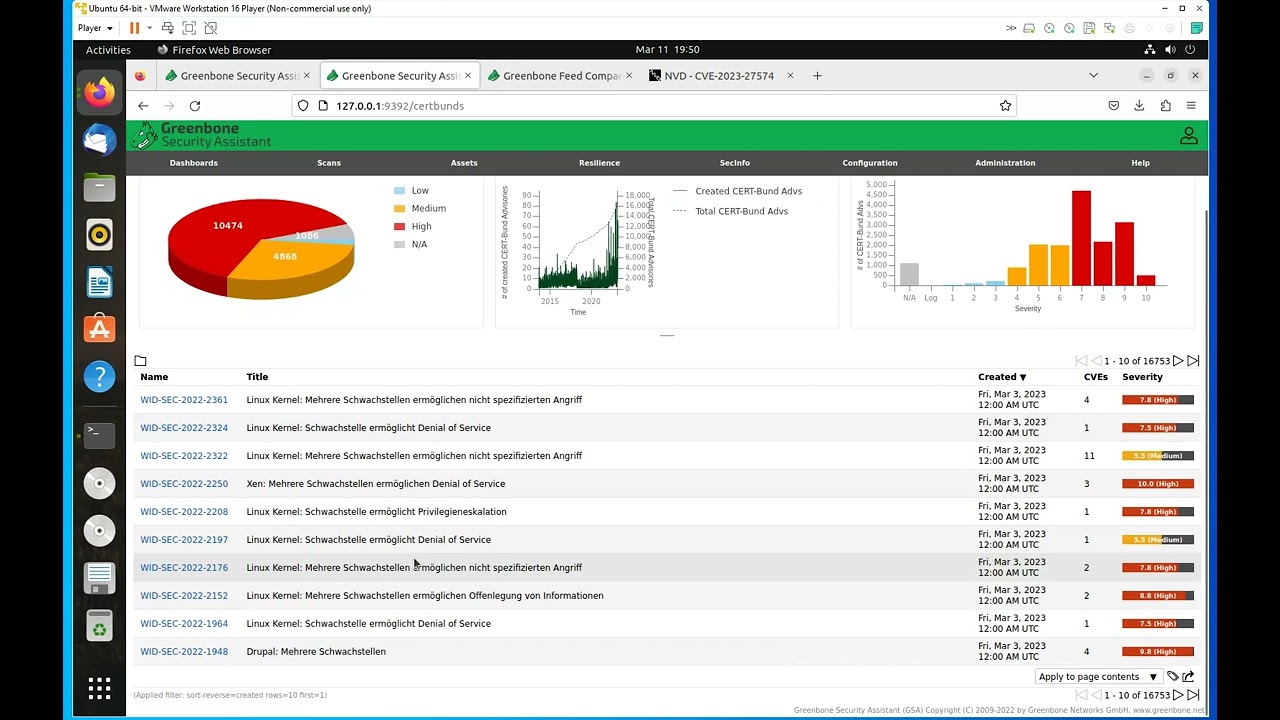Image resolution: width=1280 pixels, height=720 pixels.
Task: Click the Activities button in Ubuntu top bar
Action: click(x=108, y=50)
